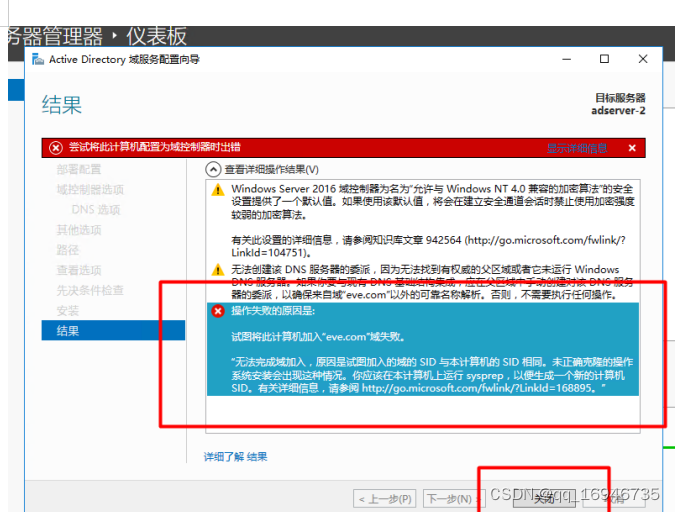Select the 安装 step in the sidebar
The height and width of the screenshot is (512, 675).
[68, 311]
